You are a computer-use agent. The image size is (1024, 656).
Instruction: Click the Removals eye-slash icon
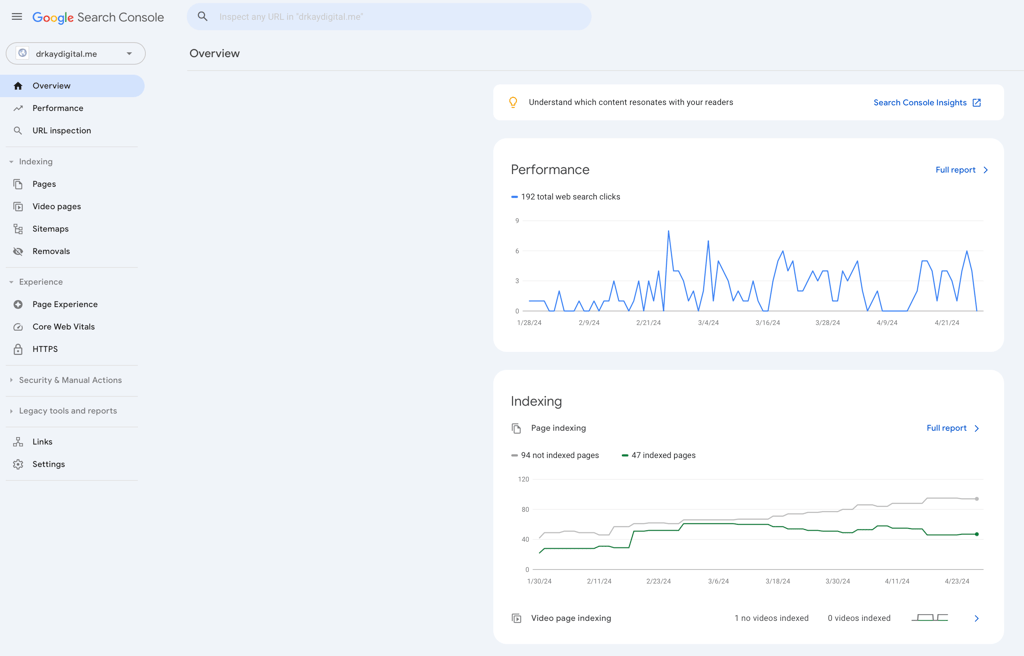click(x=18, y=252)
